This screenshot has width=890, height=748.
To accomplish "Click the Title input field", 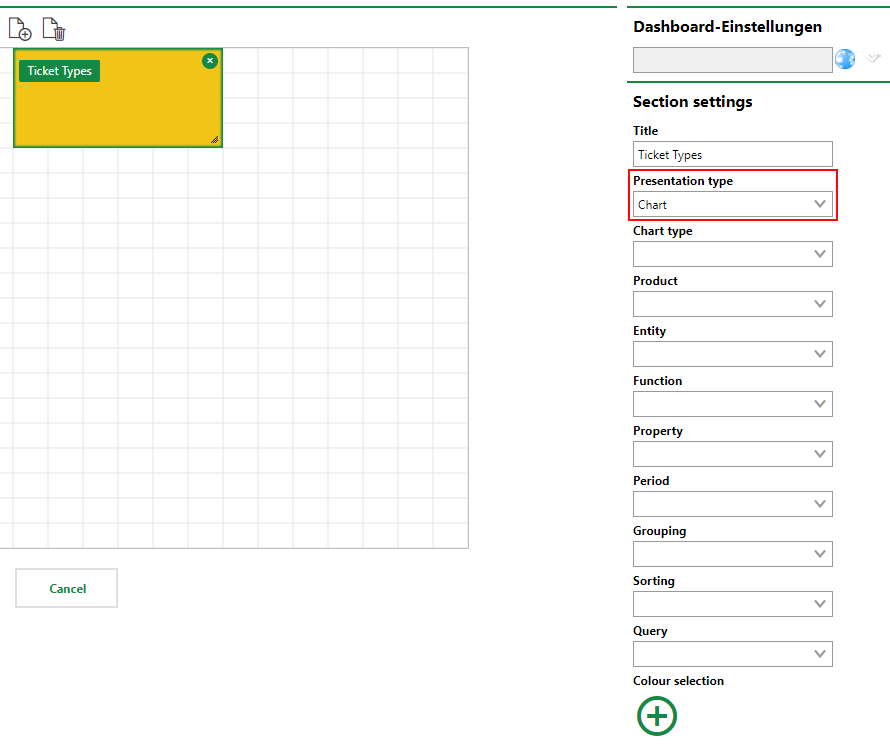I will pos(732,154).
